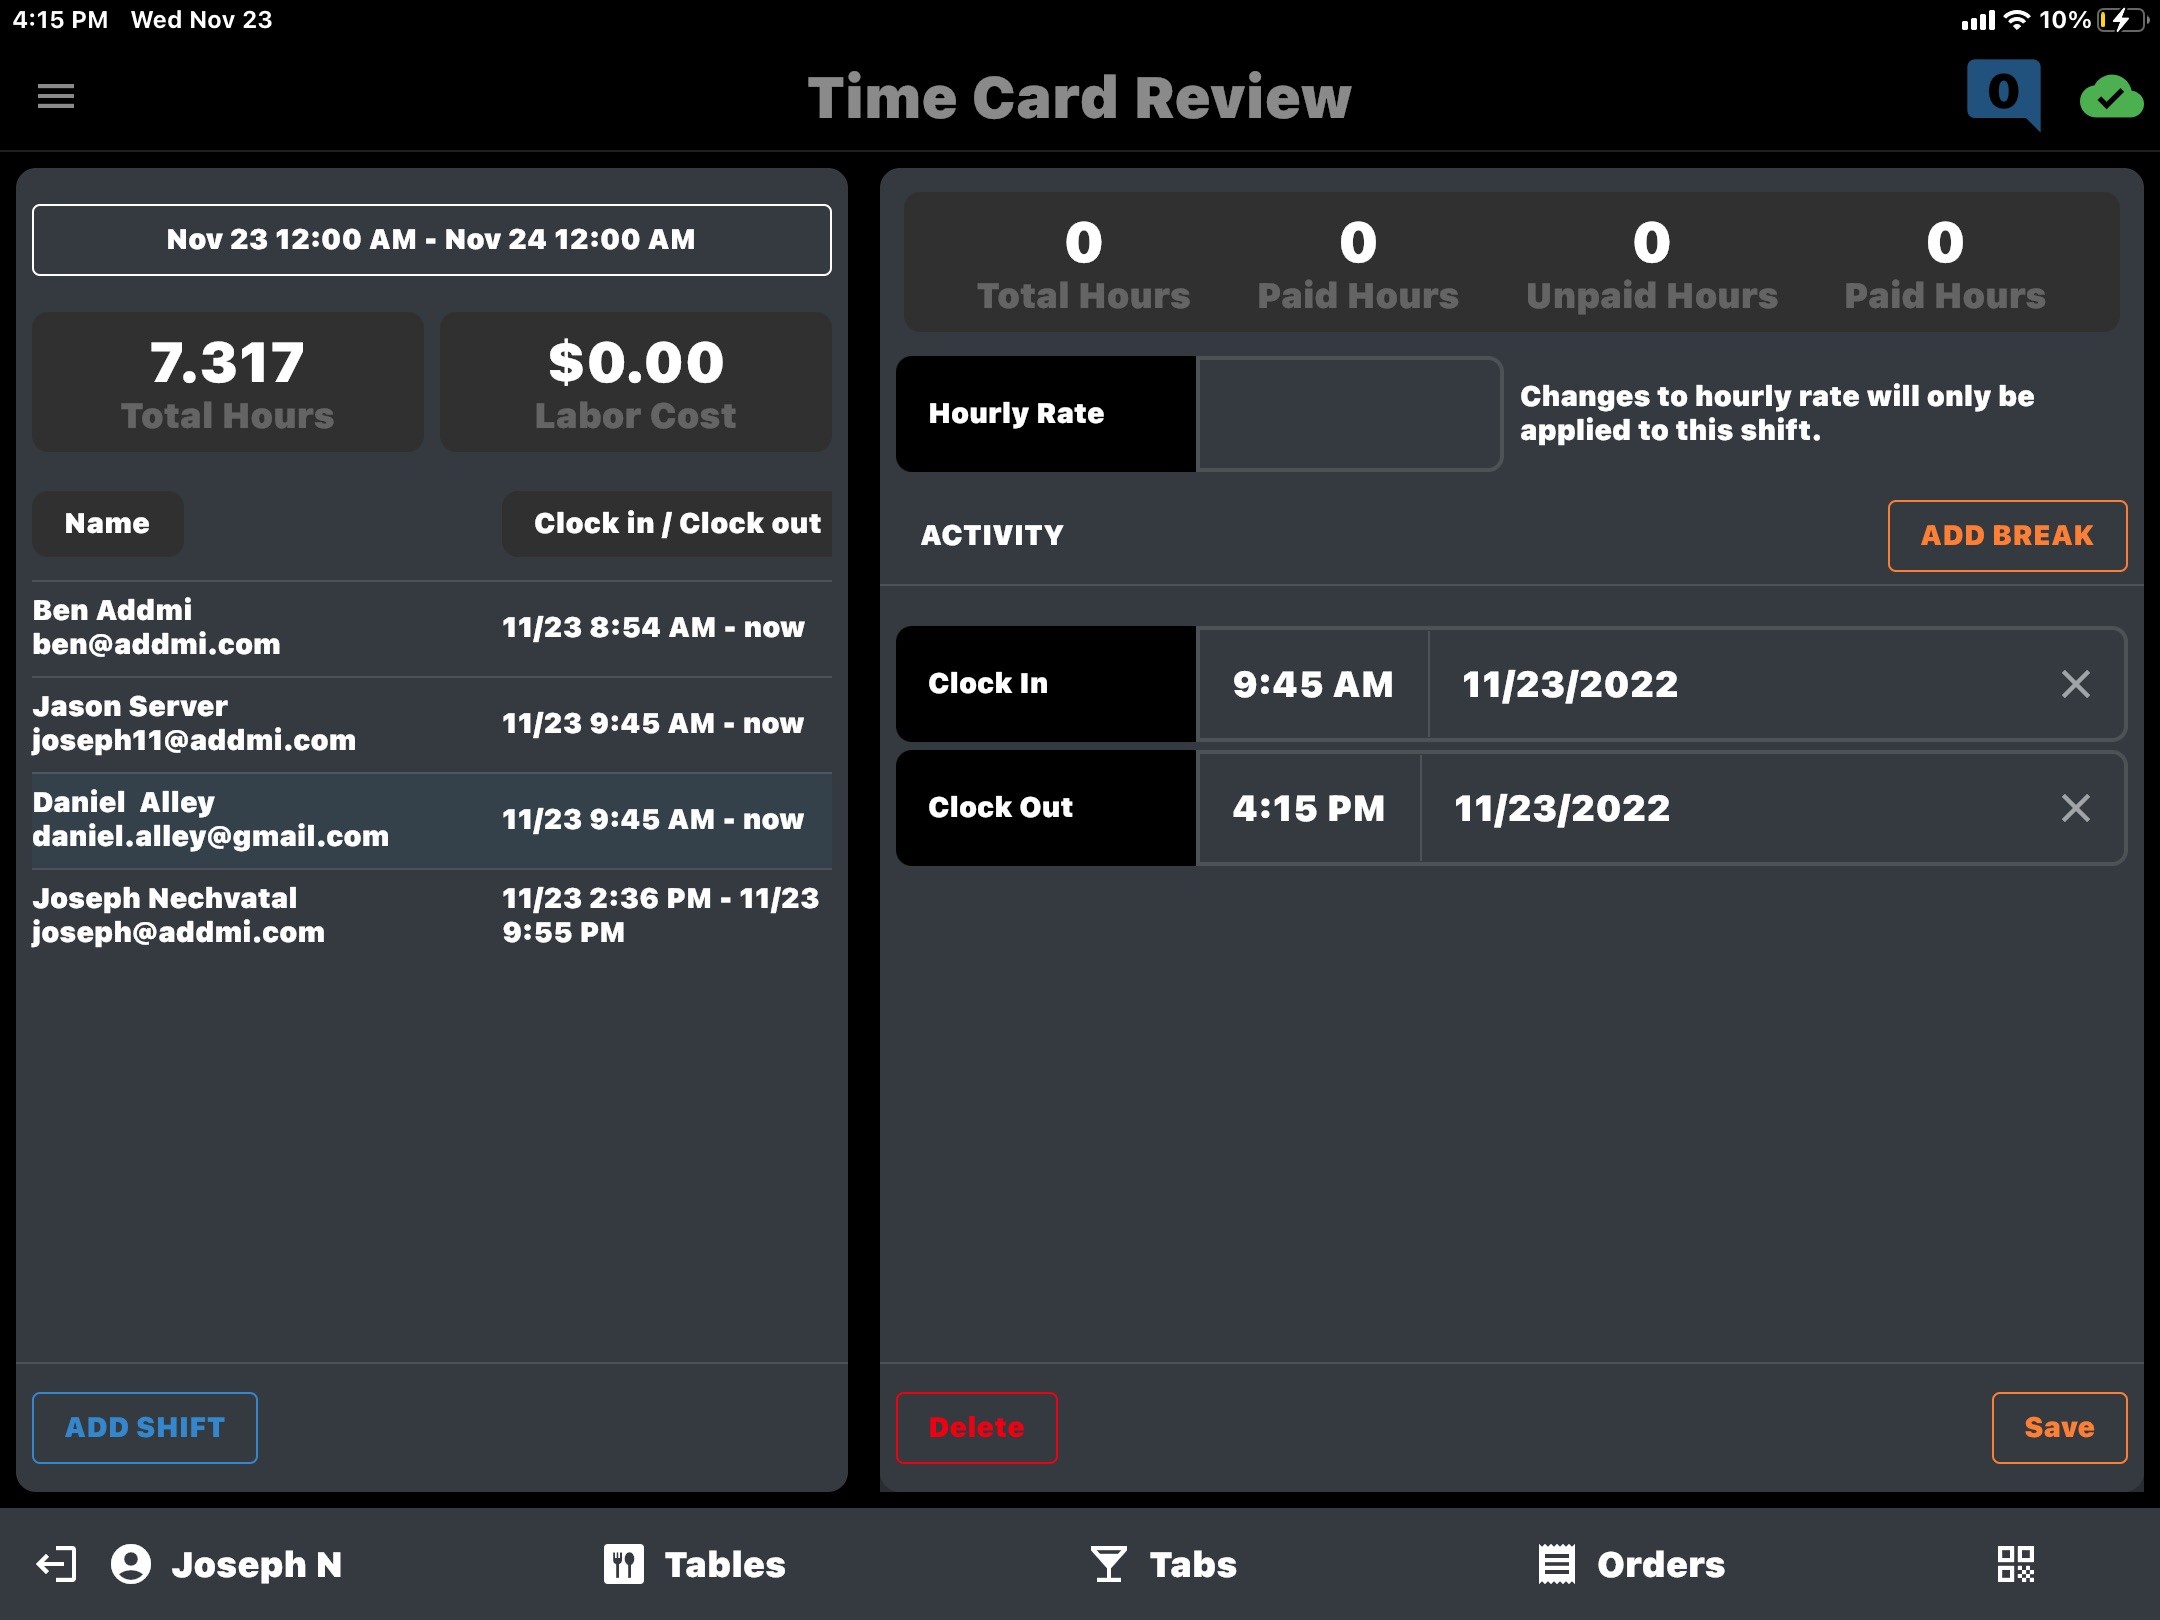
Task: Click the Save button
Action: (x=2058, y=1427)
